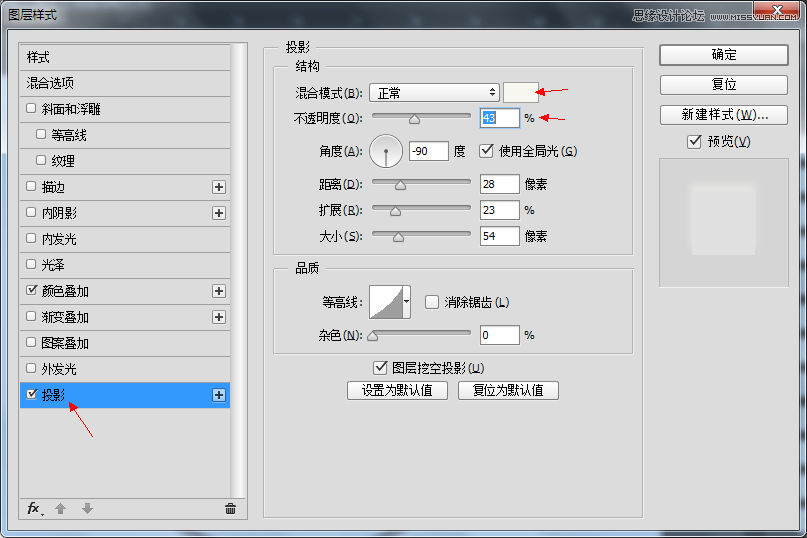Click the 距离 field showing 28
This screenshot has width=807, height=538.
pyautogui.click(x=500, y=184)
